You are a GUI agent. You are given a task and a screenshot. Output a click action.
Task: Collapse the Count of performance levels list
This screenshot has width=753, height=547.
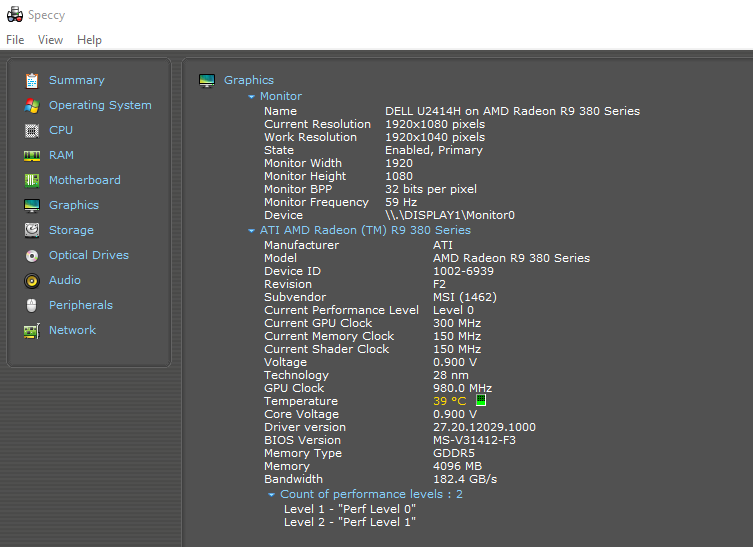pos(271,495)
